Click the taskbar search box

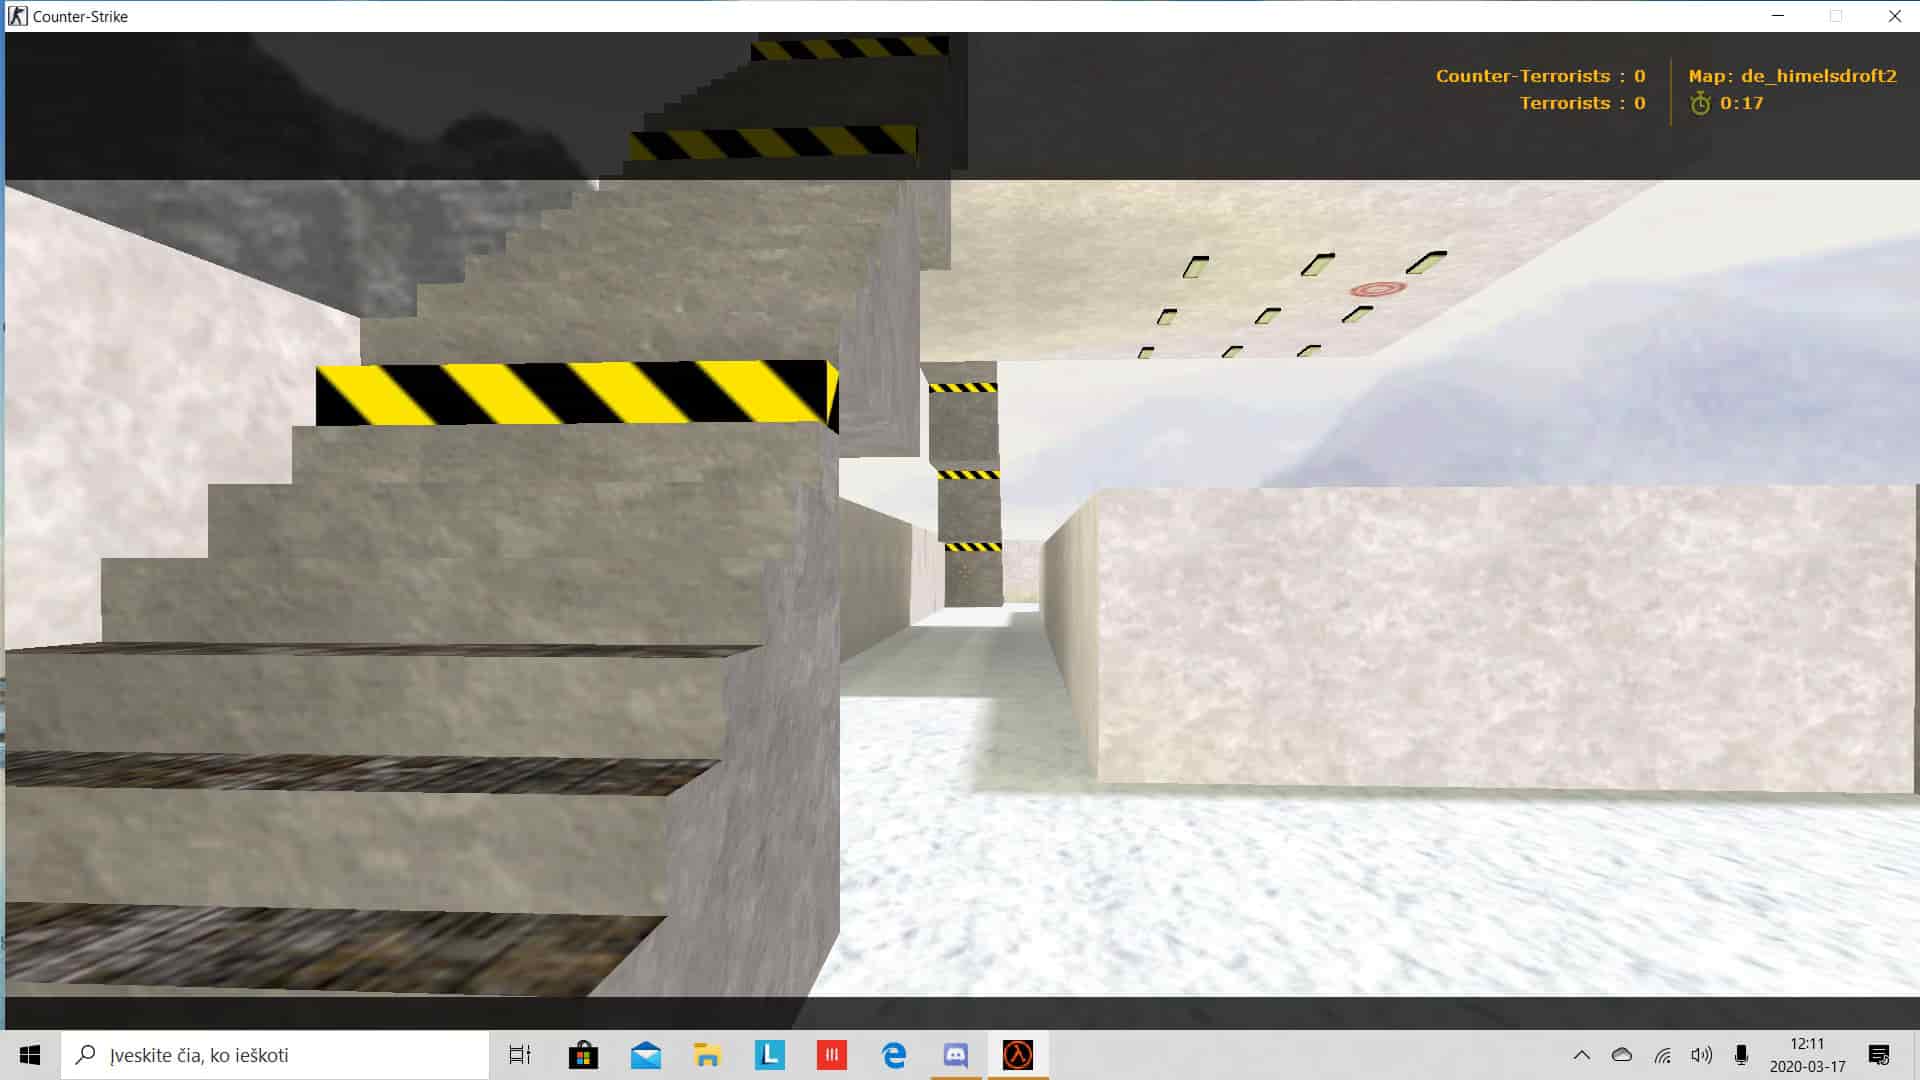(x=275, y=1055)
